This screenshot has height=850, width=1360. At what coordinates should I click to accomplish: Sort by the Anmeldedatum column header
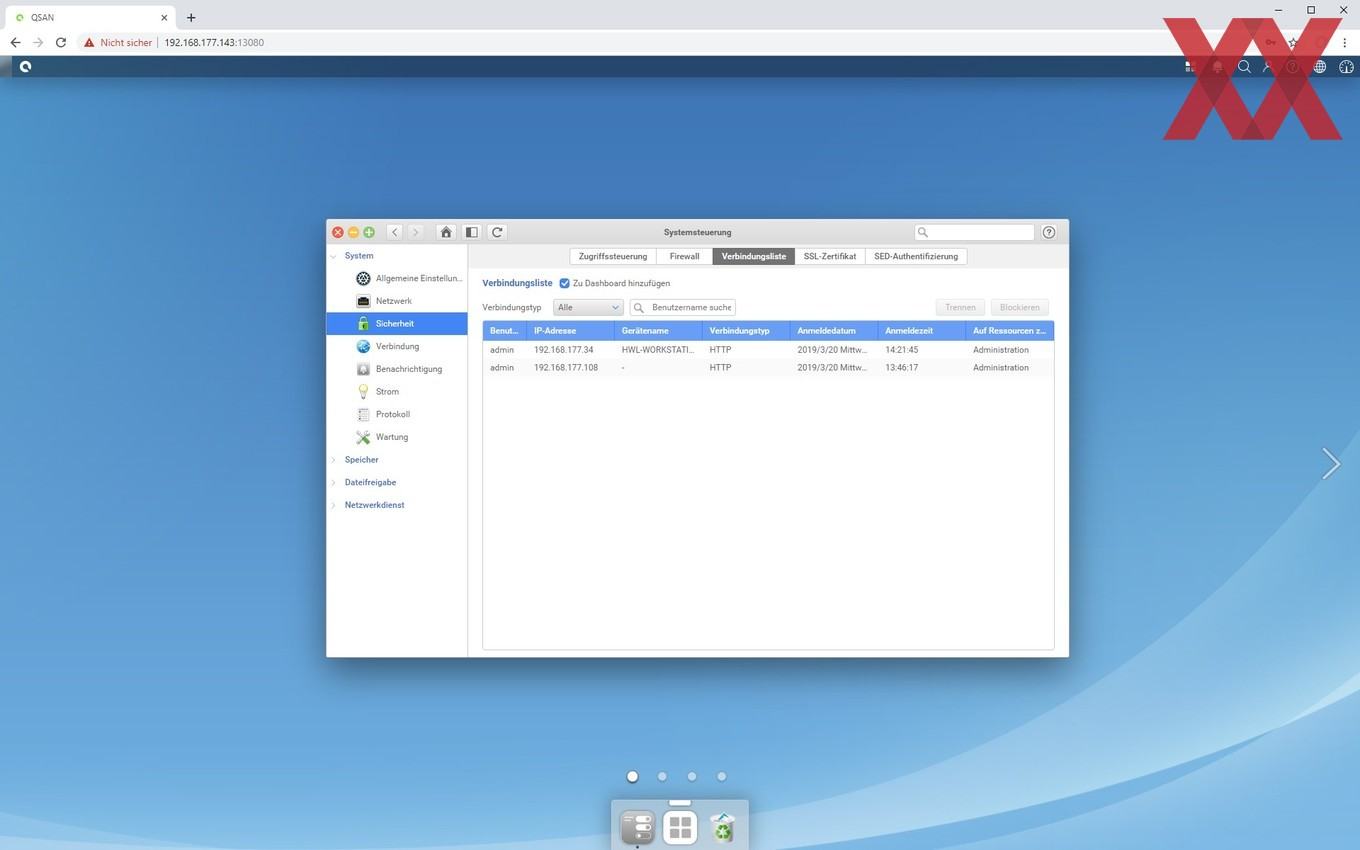tap(834, 331)
